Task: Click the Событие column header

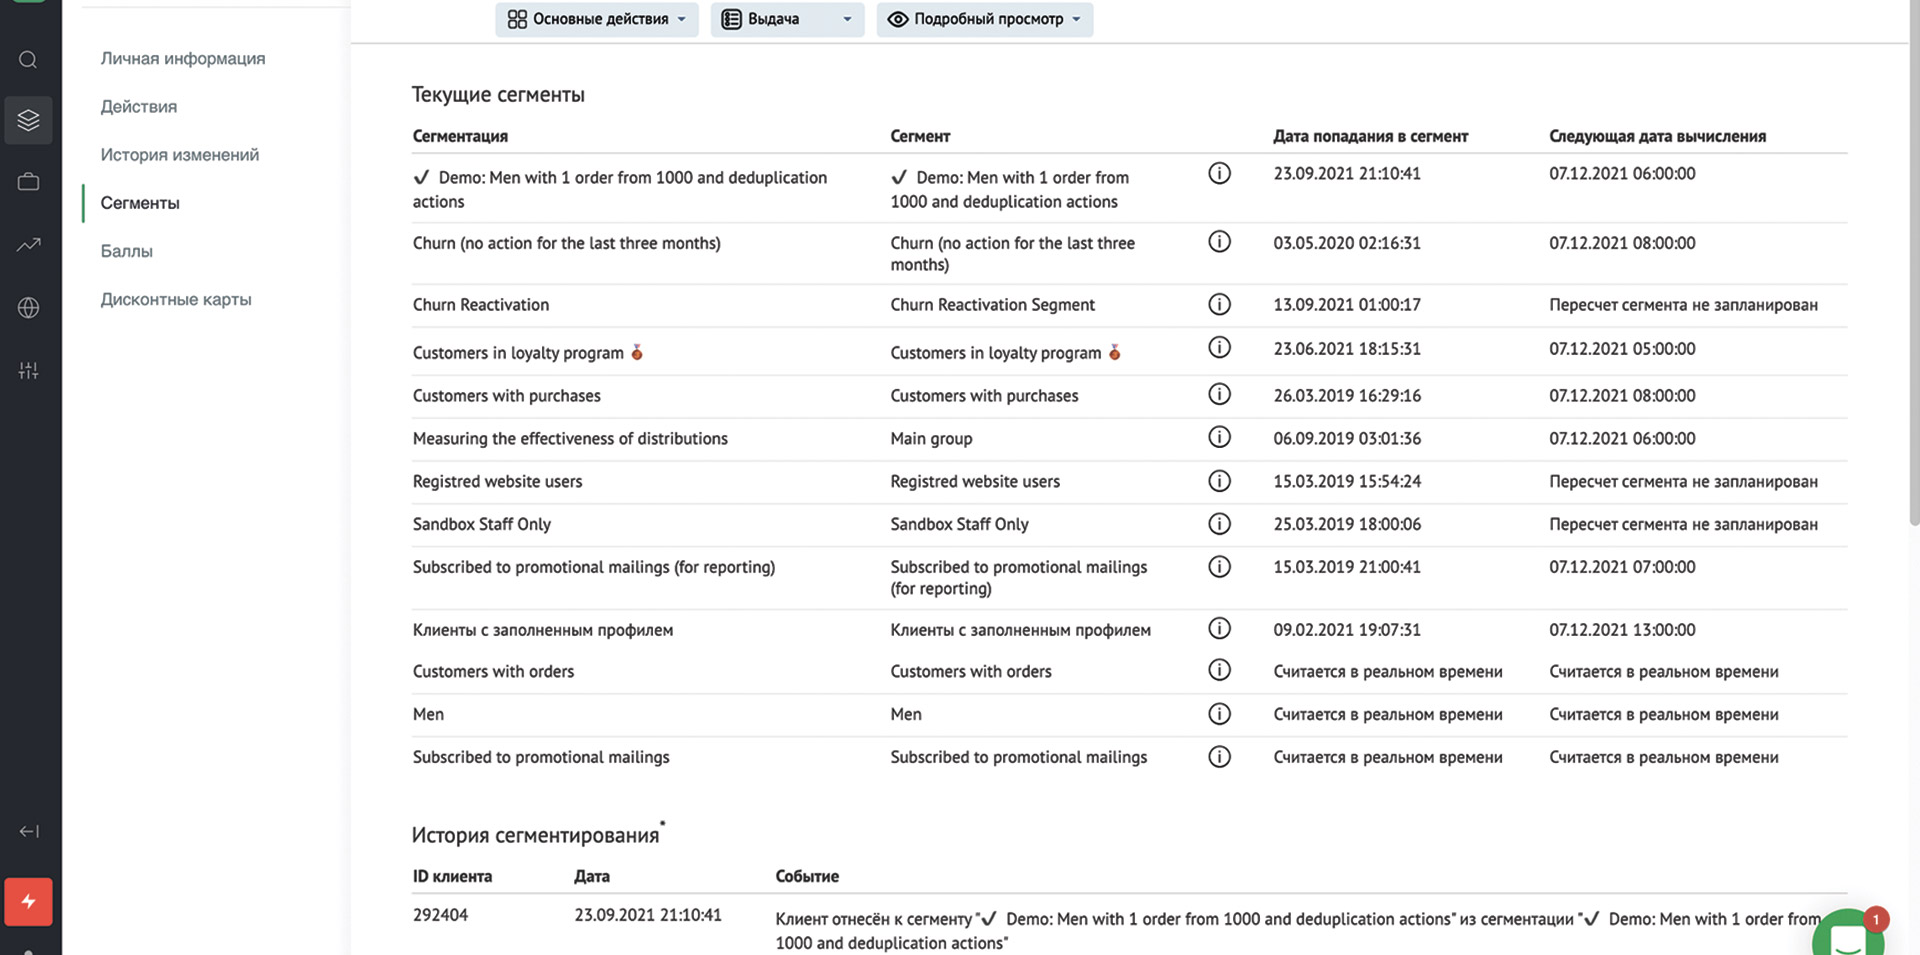Action: (807, 877)
